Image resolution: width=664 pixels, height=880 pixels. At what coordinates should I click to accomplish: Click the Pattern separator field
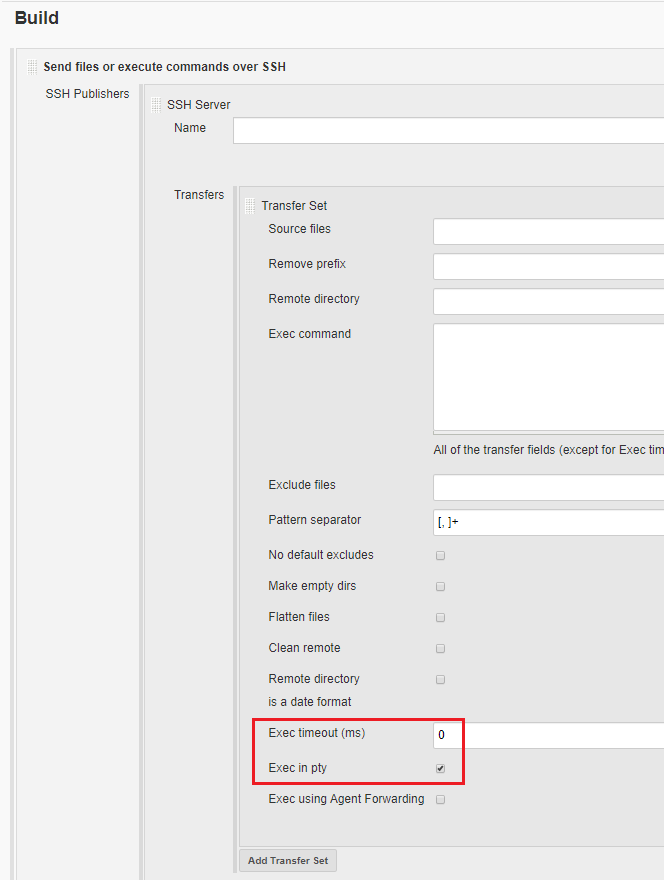coord(548,522)
